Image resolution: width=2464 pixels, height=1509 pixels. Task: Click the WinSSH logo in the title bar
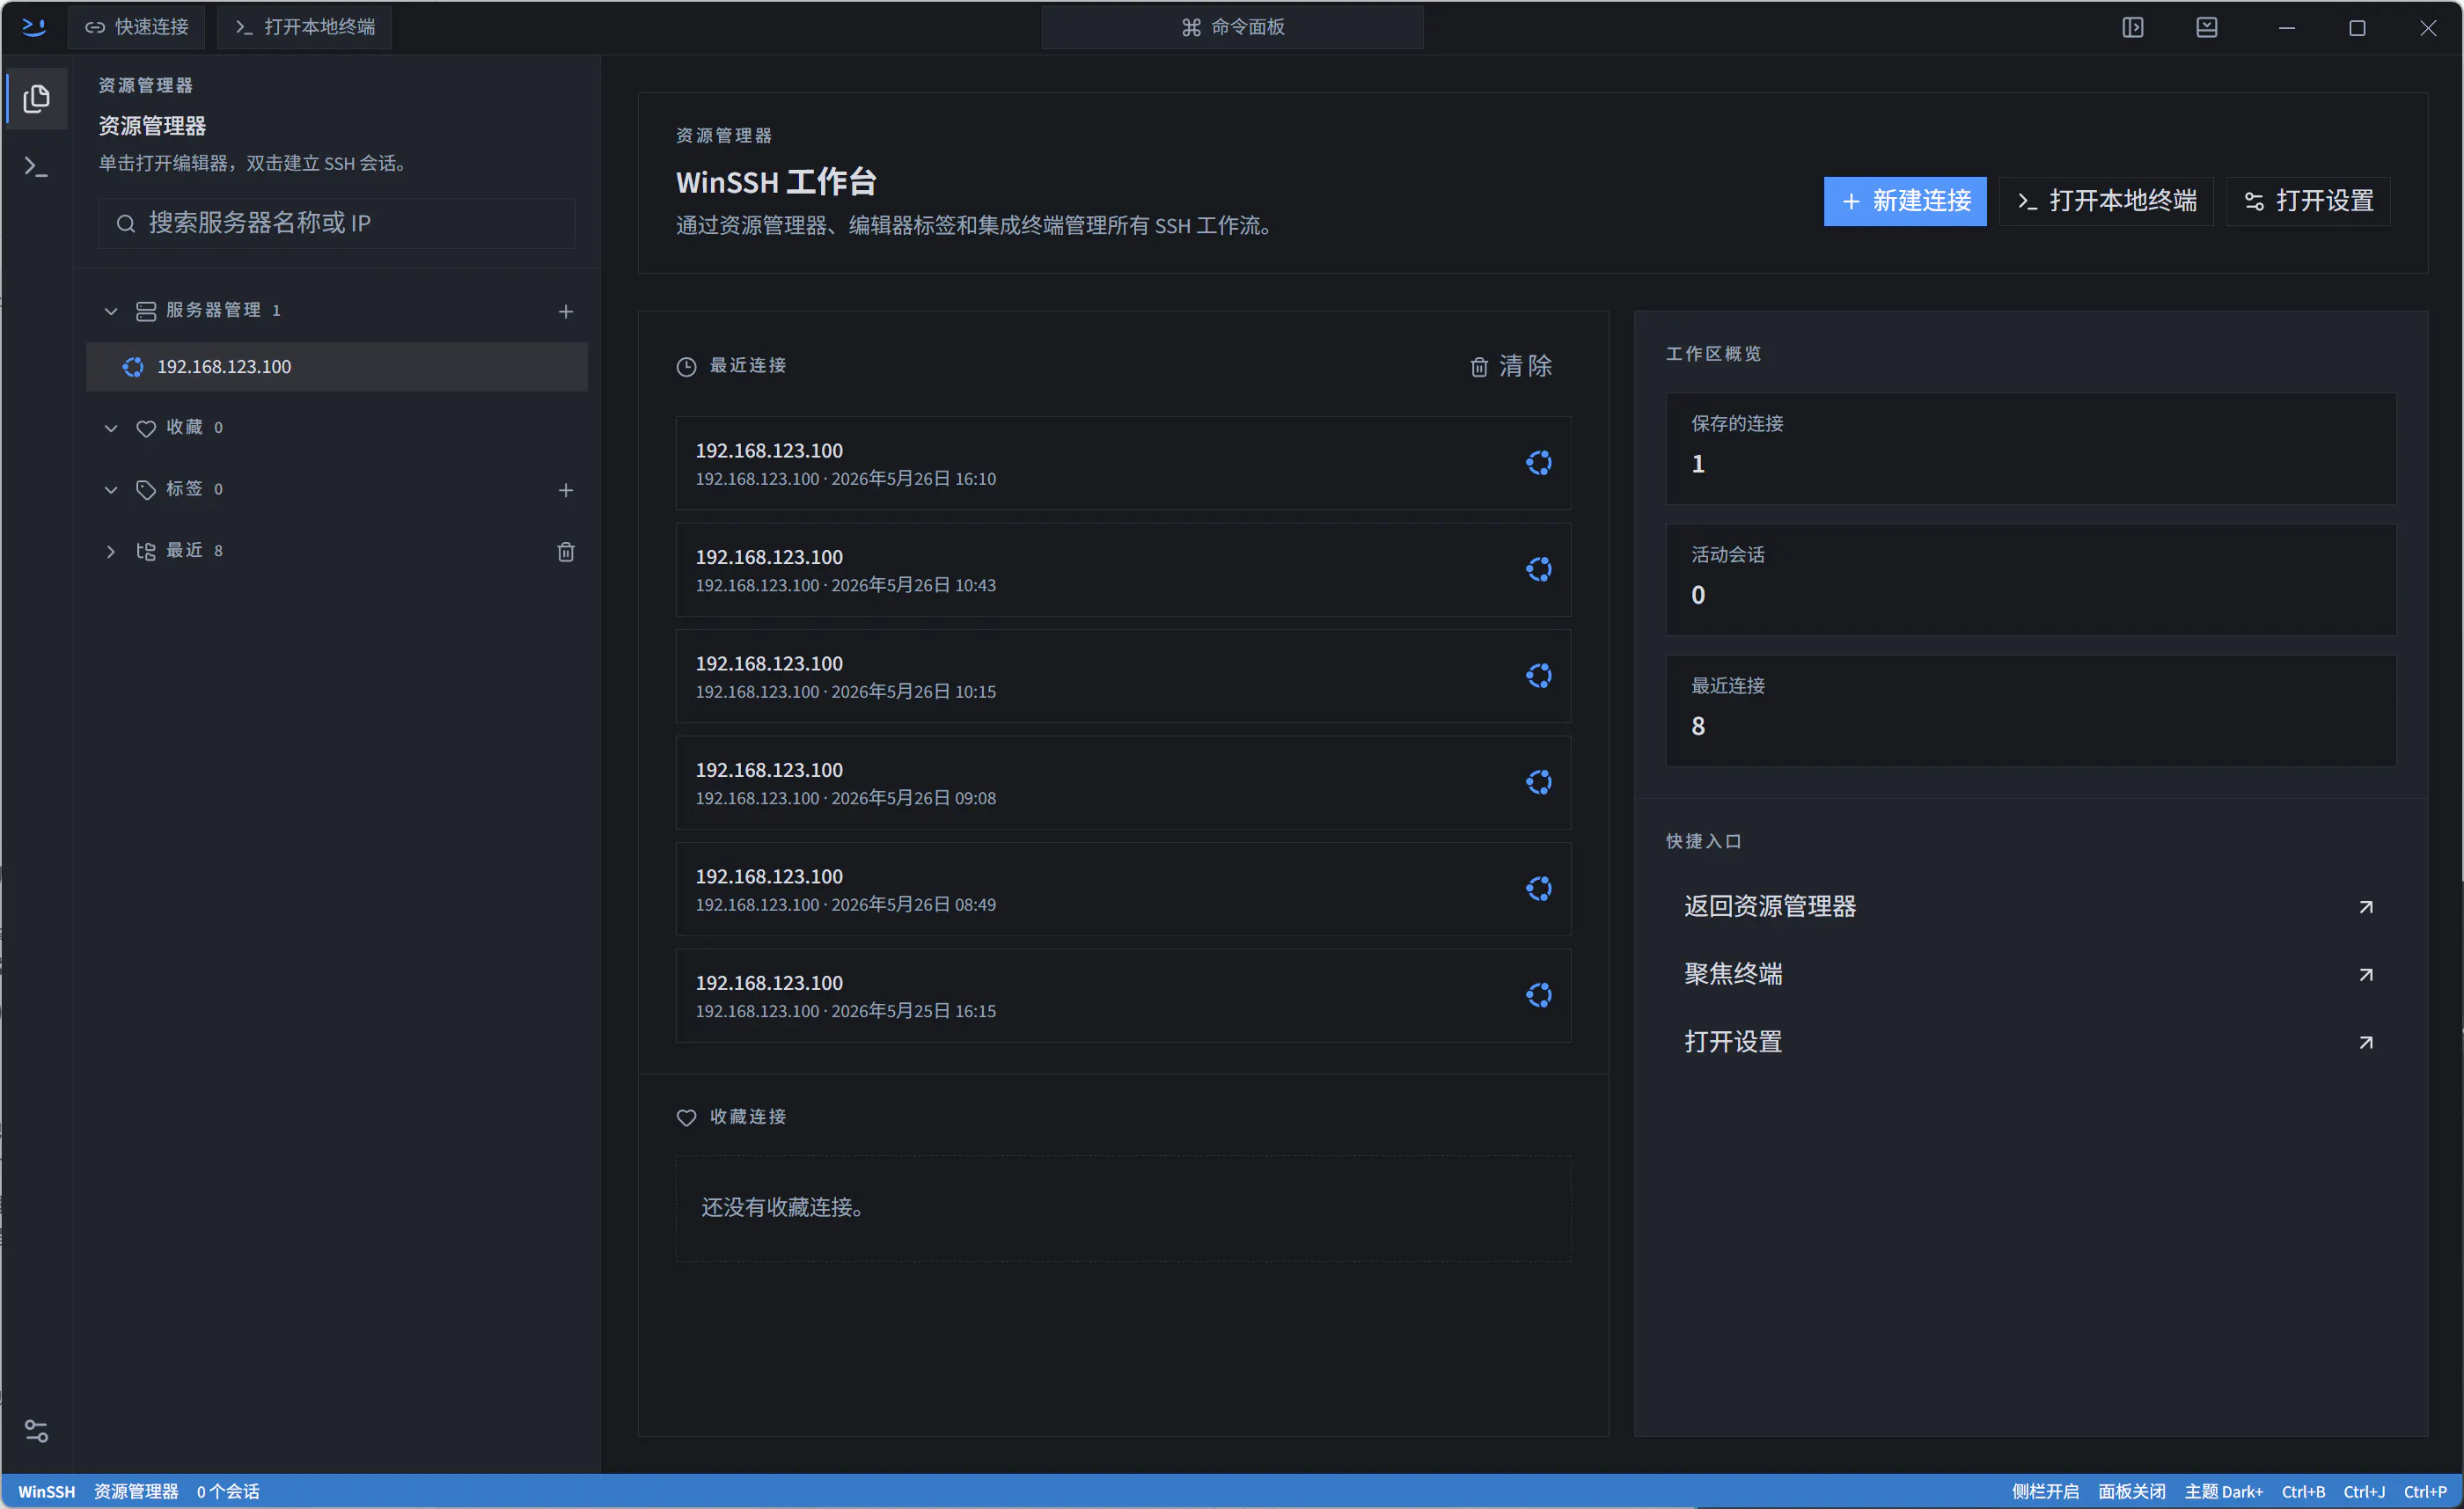click(x=34, y=27)
